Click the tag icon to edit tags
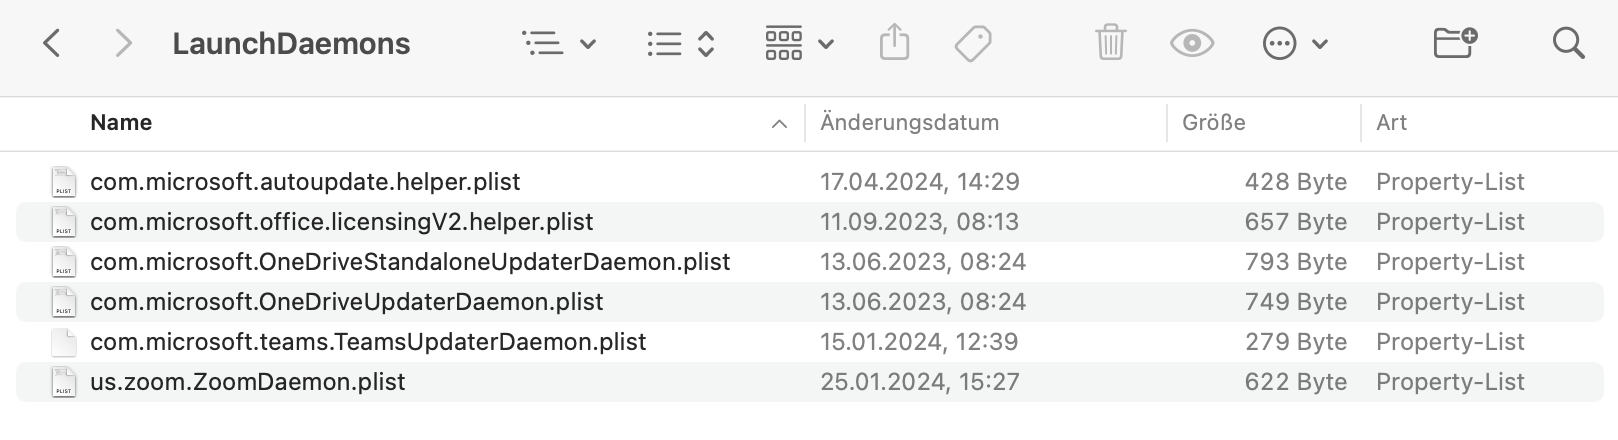 [972, 43]
